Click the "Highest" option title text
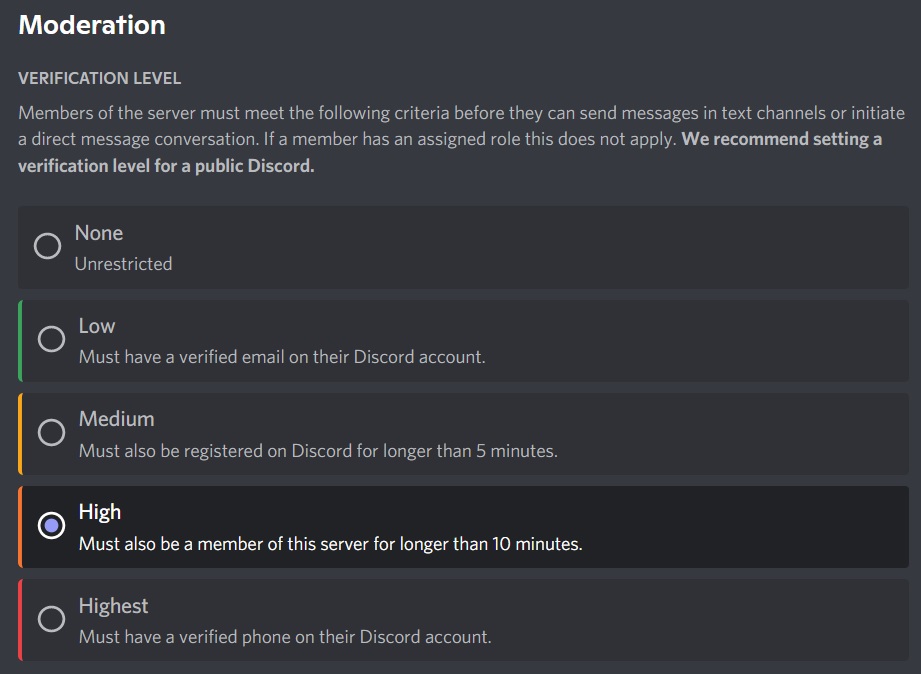921x674 pixels. (113, 606)
